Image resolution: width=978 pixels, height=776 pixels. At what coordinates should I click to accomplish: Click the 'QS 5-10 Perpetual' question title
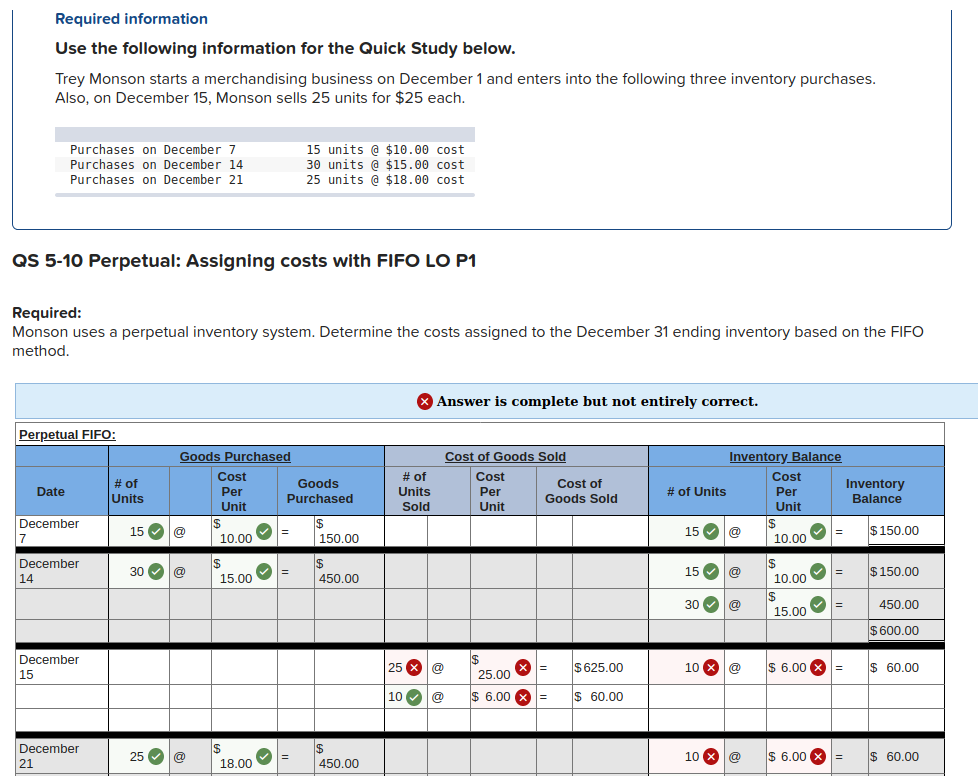(244, 261)
